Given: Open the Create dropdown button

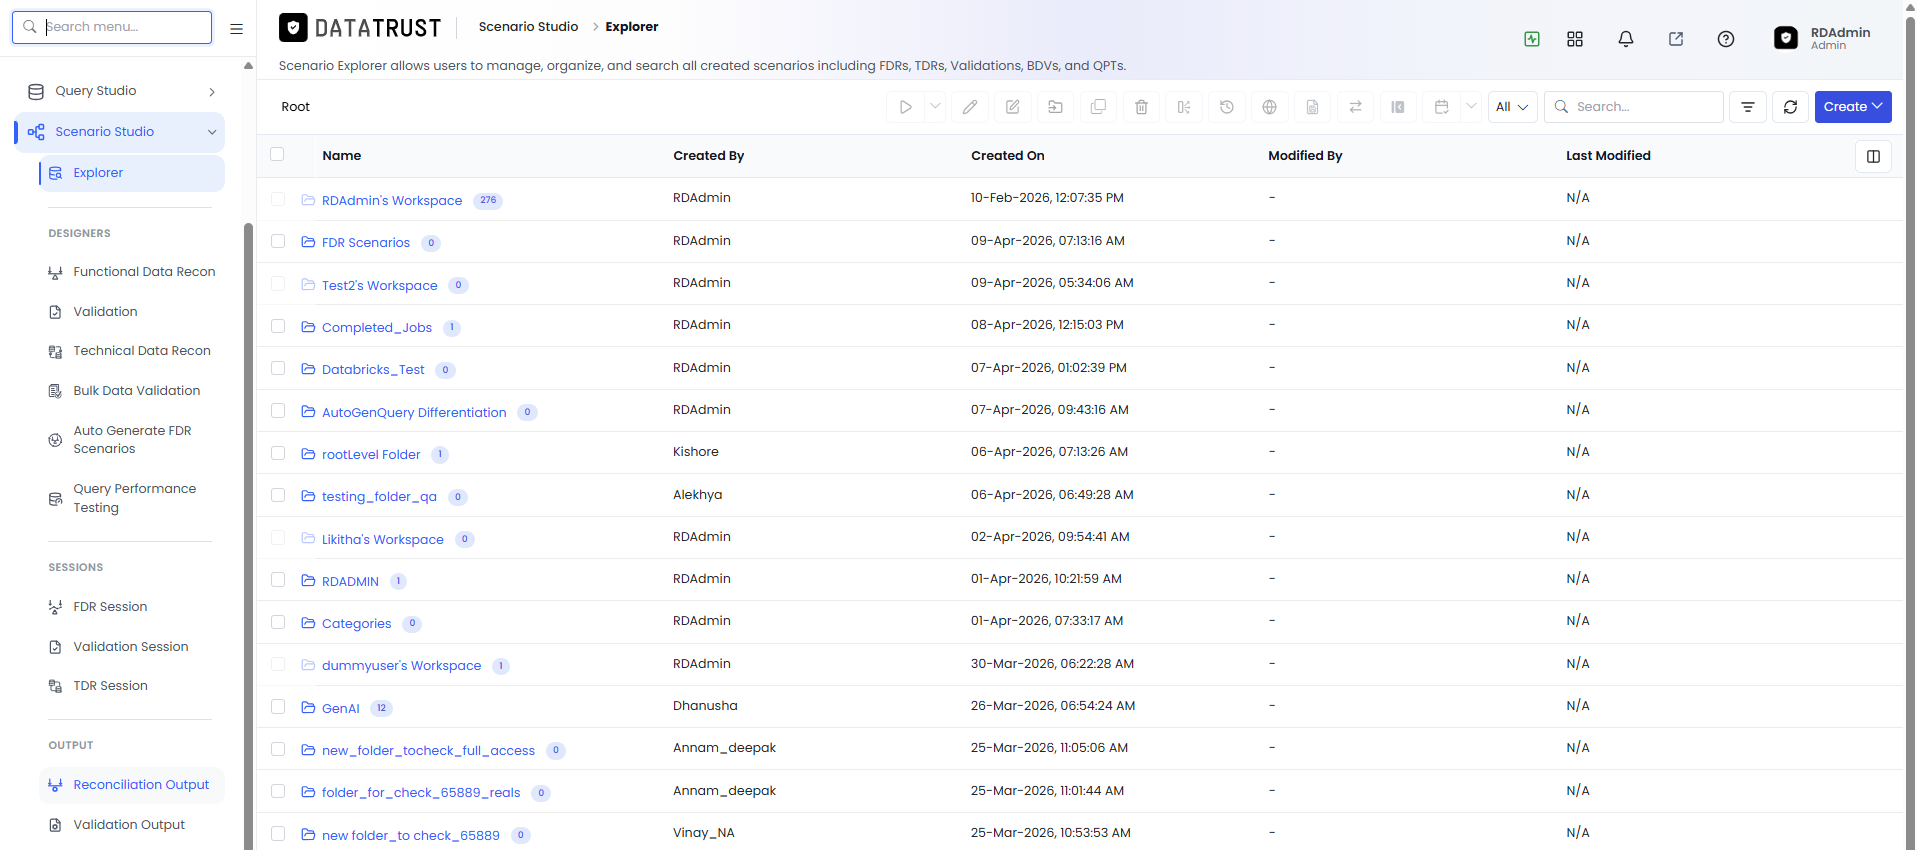Looking at the screenshot, I should tap(1853, 107).
